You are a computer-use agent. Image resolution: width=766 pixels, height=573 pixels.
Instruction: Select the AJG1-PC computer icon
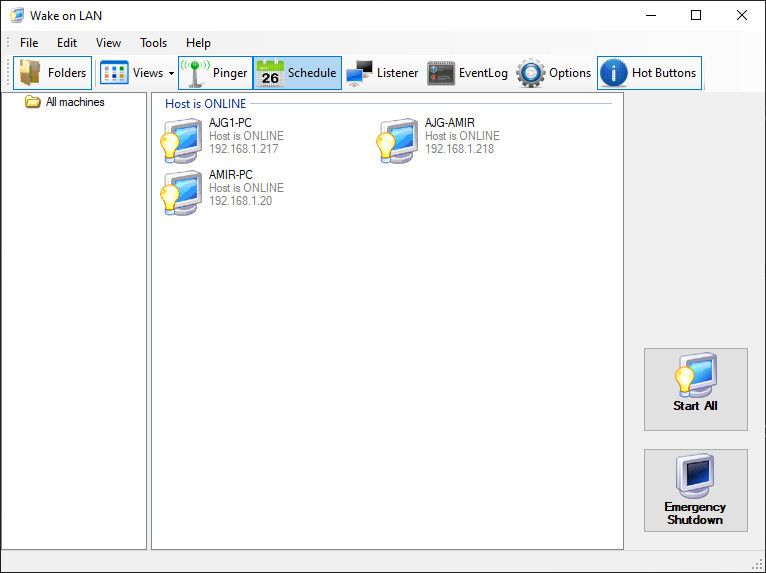coord(181,140)
